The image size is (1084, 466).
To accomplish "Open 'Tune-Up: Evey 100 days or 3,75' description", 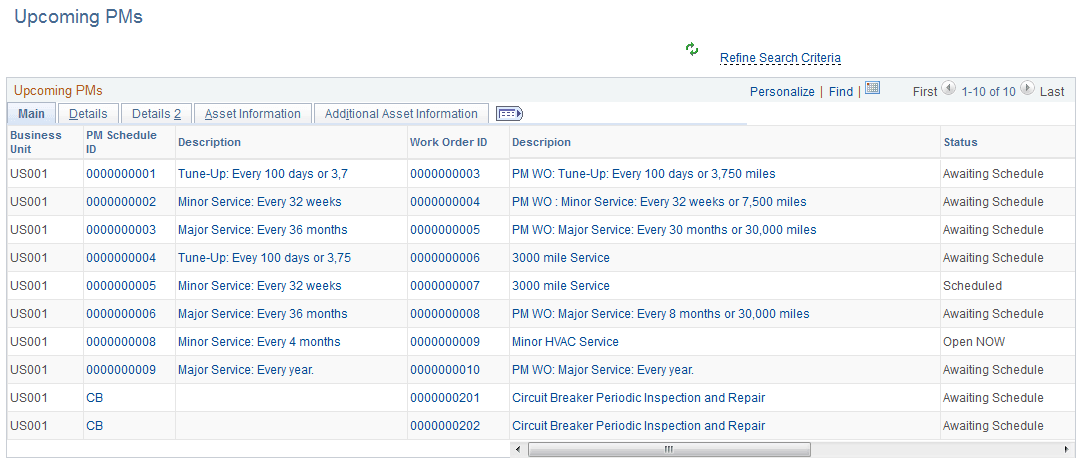I will pos(264,258).
